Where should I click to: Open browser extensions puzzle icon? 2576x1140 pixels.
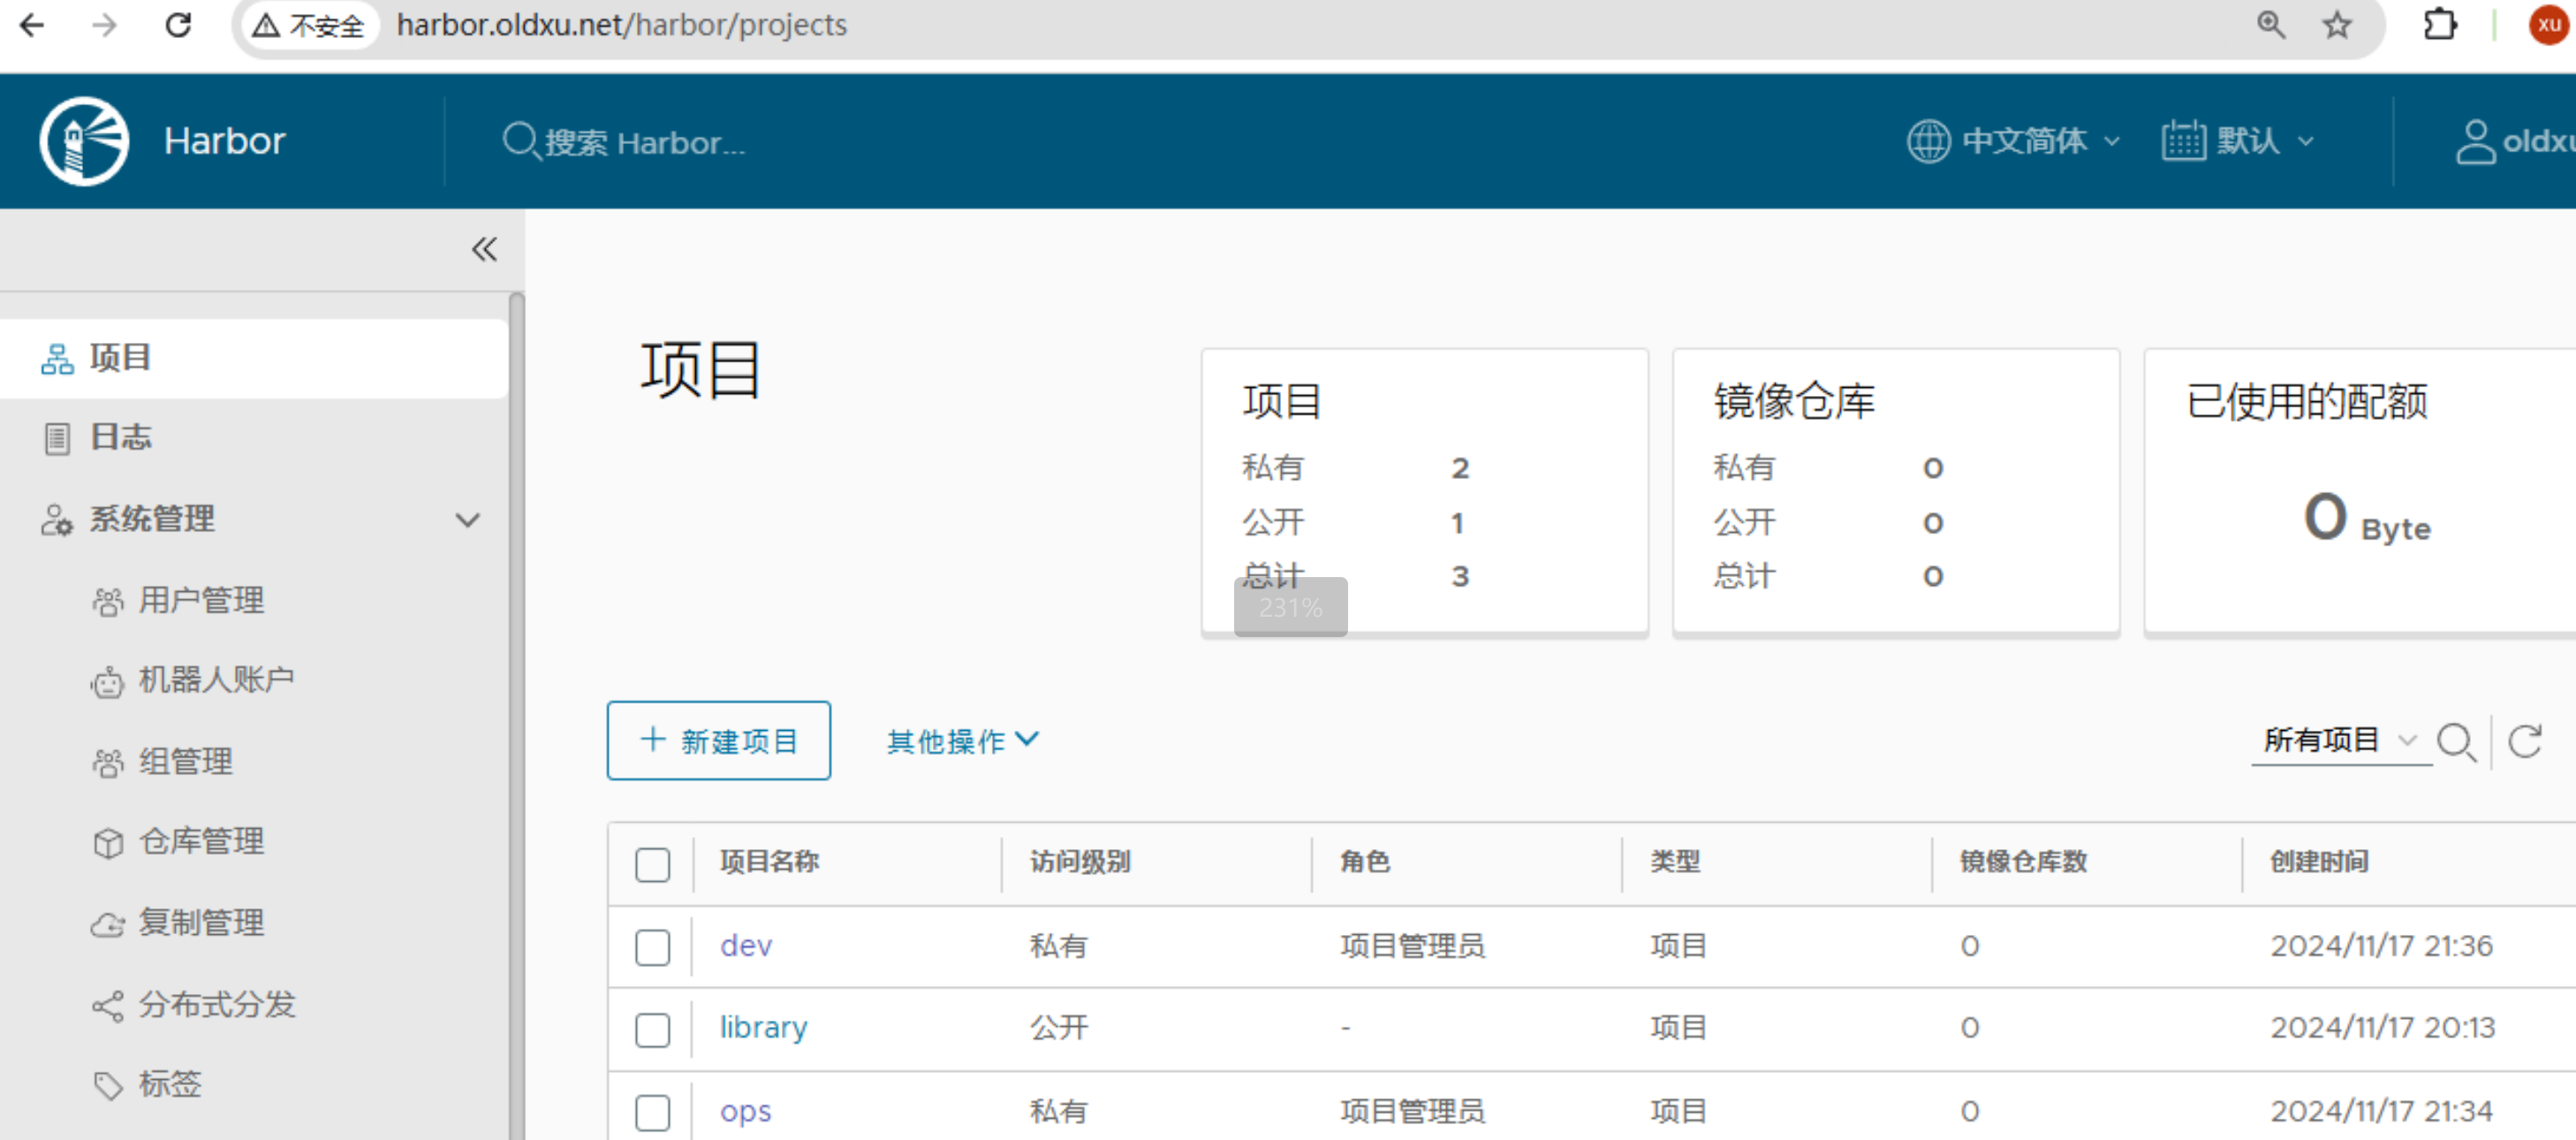[2440, 25]
